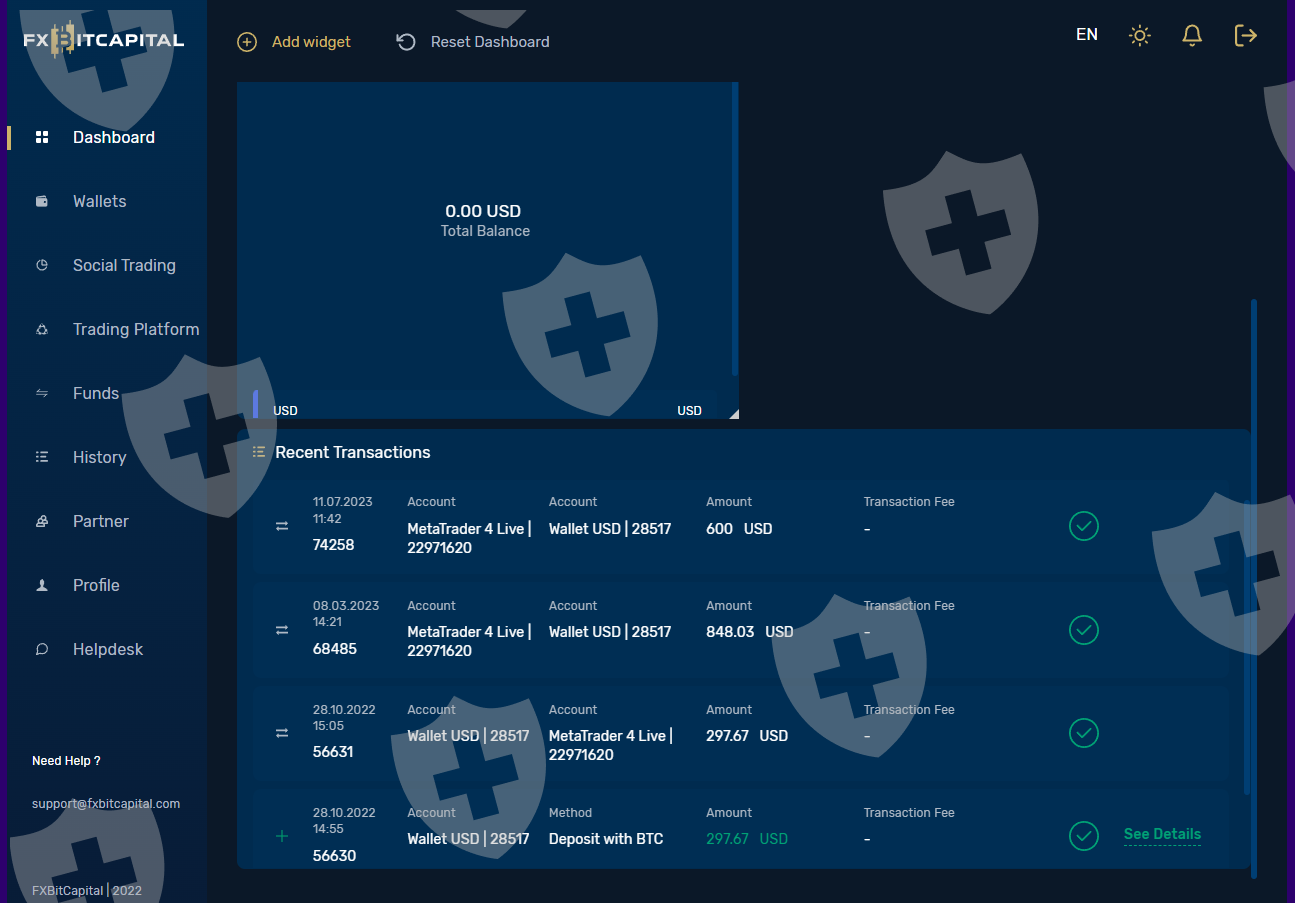Click the History list icon
This screenshot has height=903, width=1295.
42,457
